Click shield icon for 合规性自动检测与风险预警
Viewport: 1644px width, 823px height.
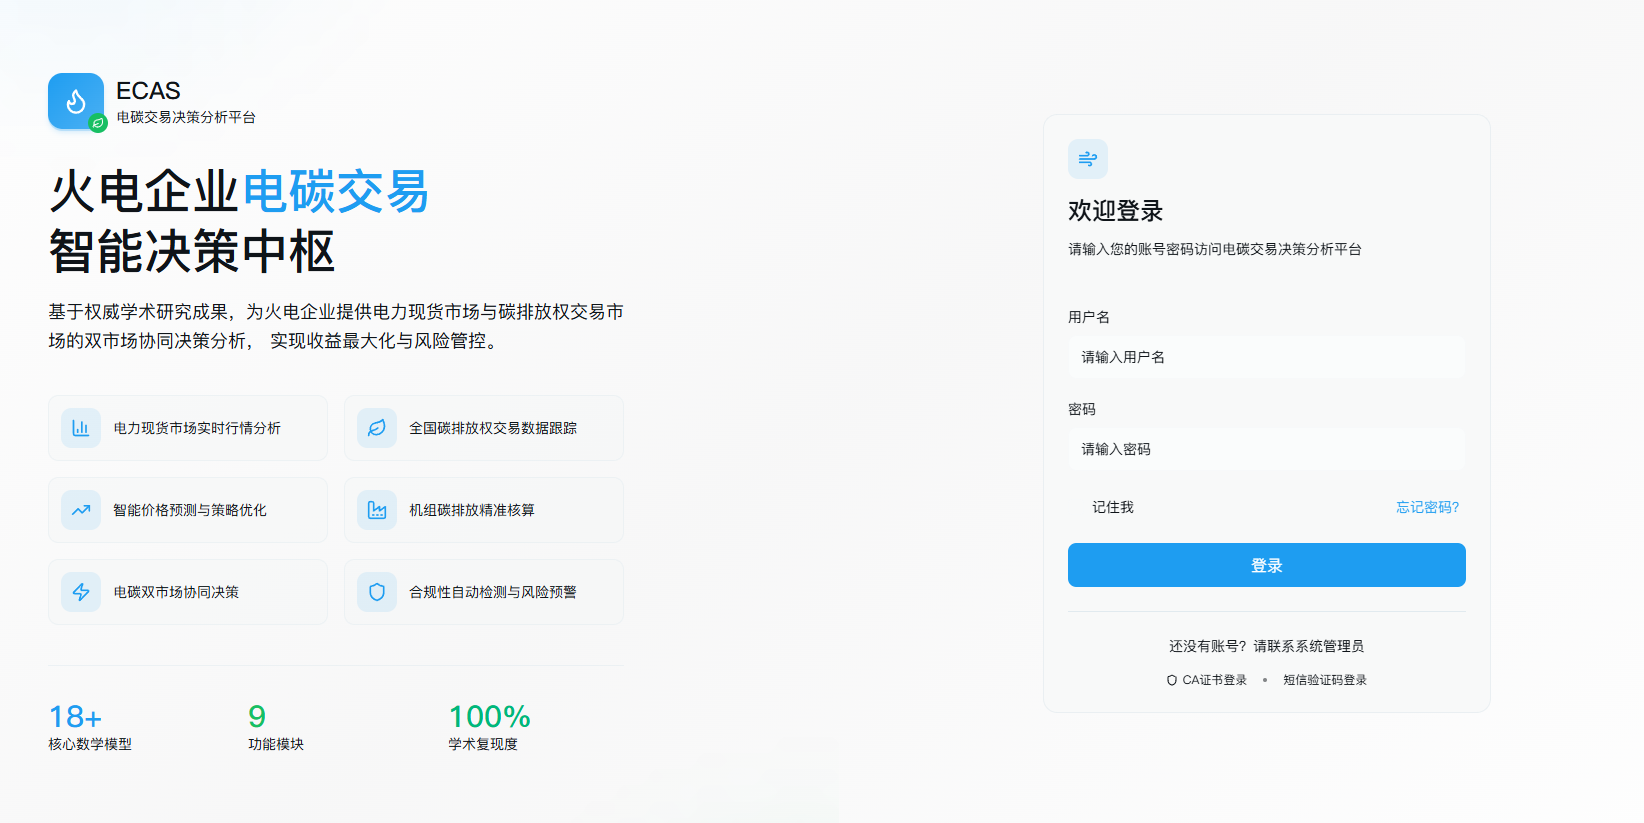coord(377,592)
